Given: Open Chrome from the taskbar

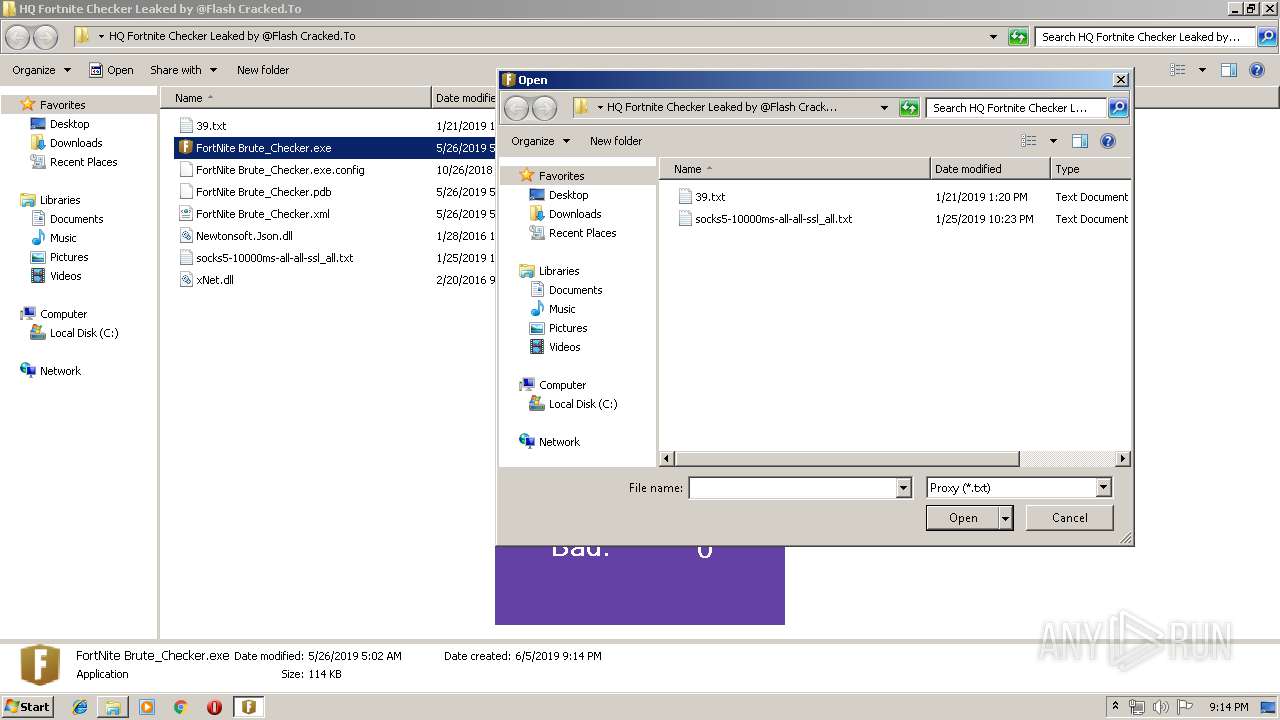Looking at the screenshot, I should (x=181, y=707).
